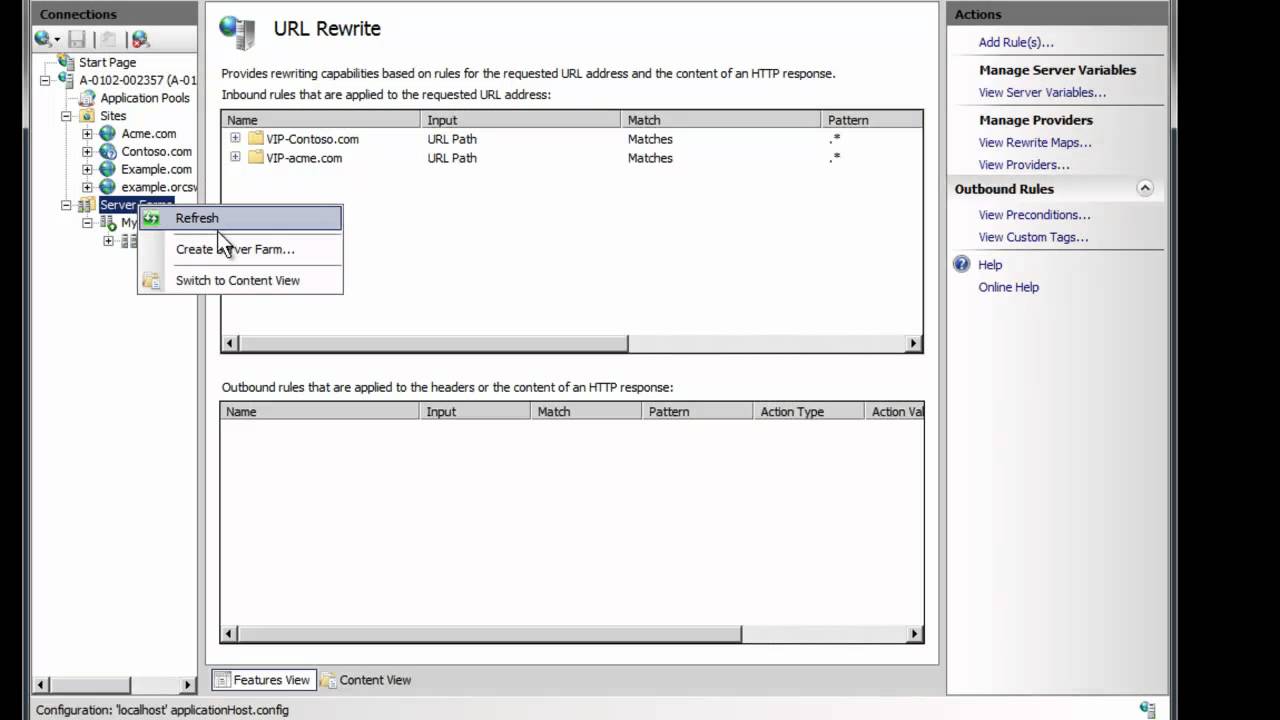This screenshot has height=720, width=1280.
Task: Open View Server Variables... link
Action: [x=1042, y=93]
